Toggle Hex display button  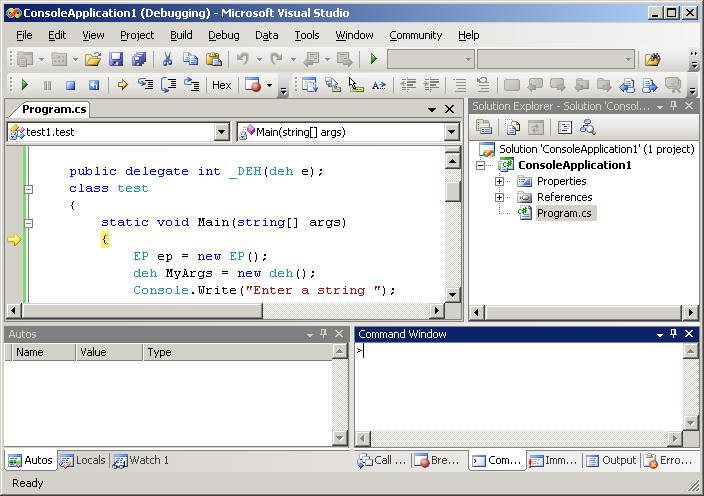click(221, 86)
